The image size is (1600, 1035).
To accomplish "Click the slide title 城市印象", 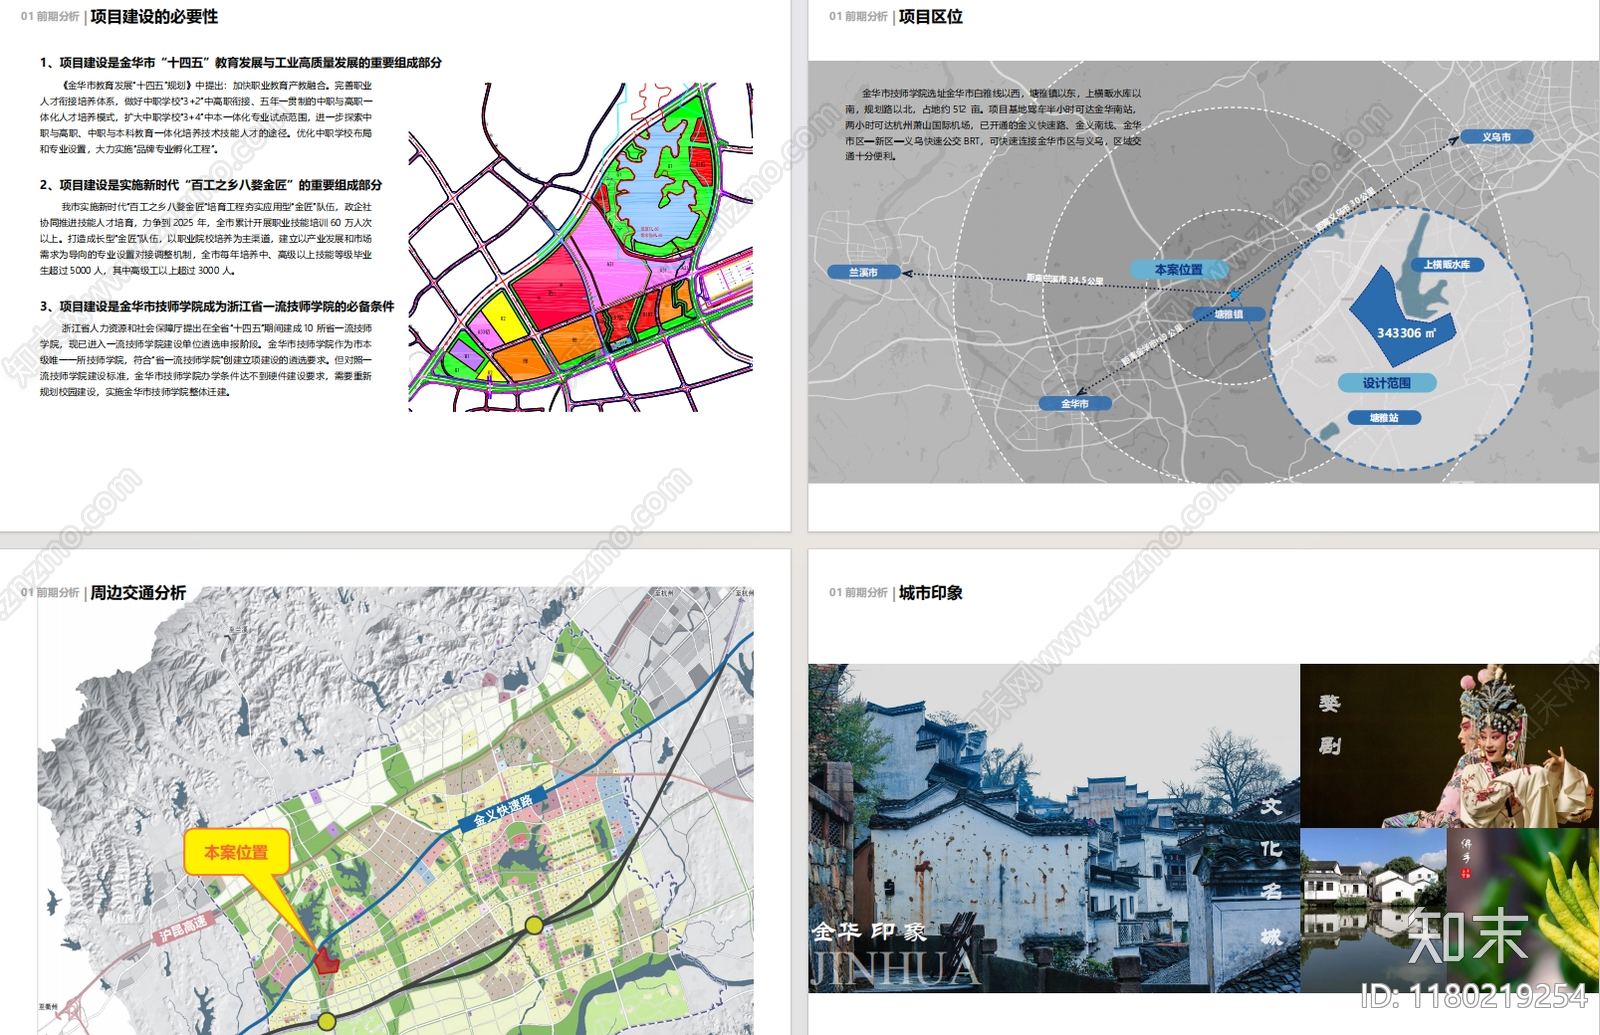I will coord(930,593).
